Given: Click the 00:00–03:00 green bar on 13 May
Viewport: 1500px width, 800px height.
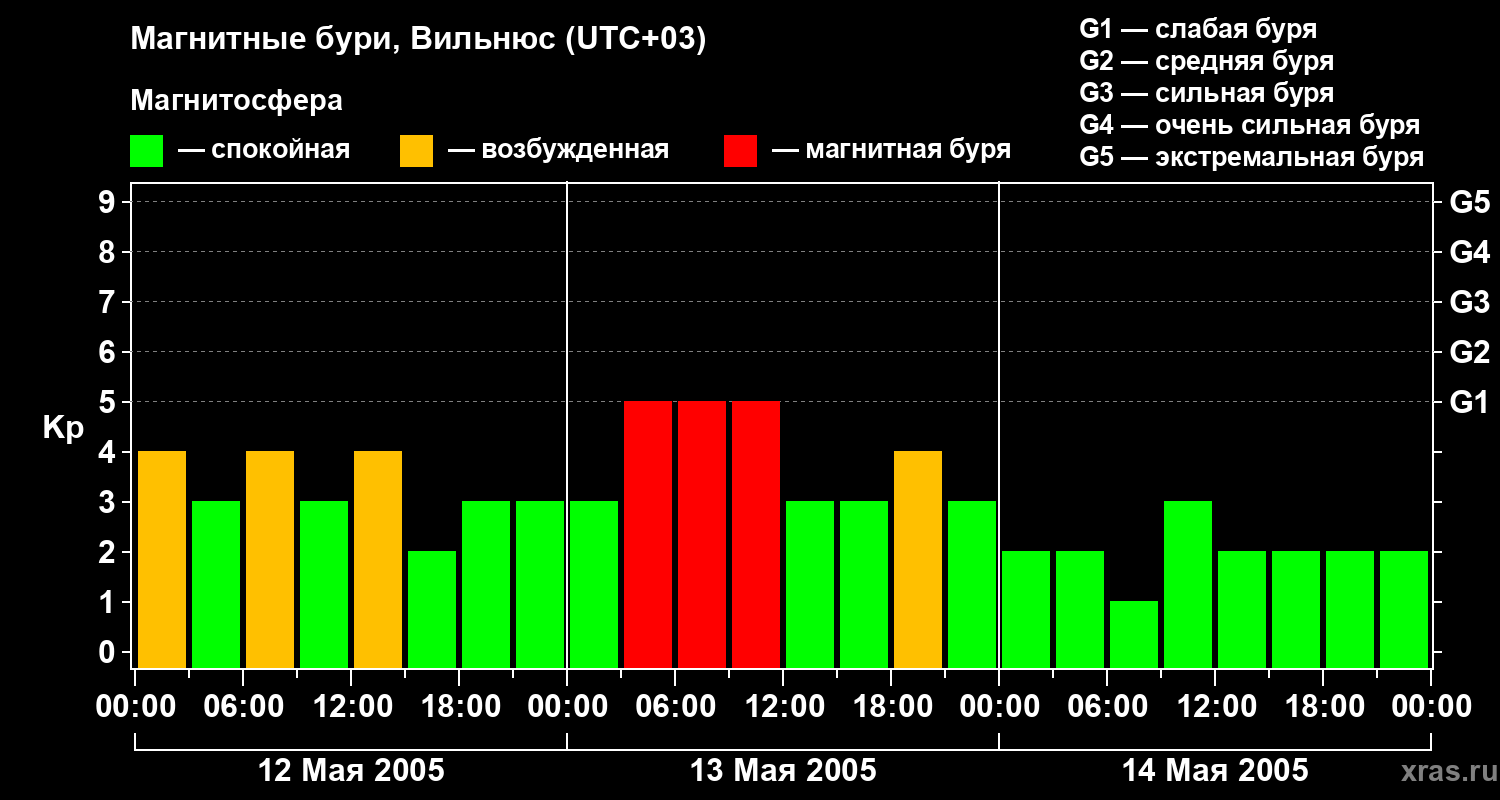Looking at the screenshot, I should pos(594,584).
